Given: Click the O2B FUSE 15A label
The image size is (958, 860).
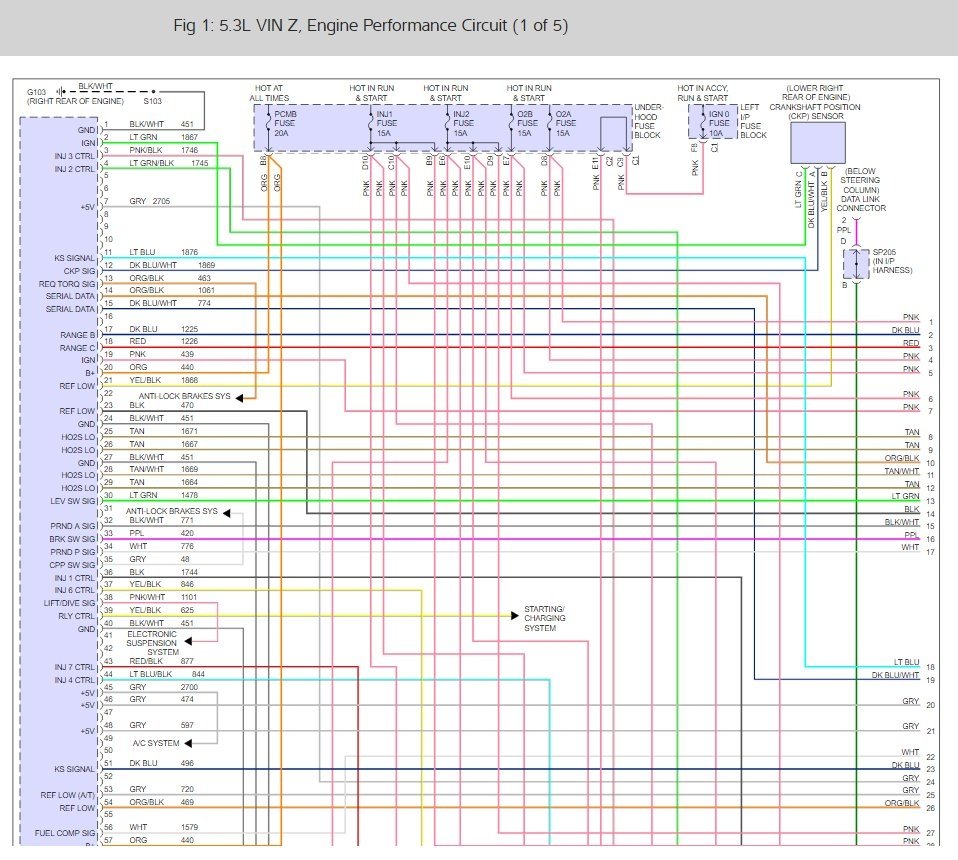Looking at the screenshot, I should (x=527, y=123).
